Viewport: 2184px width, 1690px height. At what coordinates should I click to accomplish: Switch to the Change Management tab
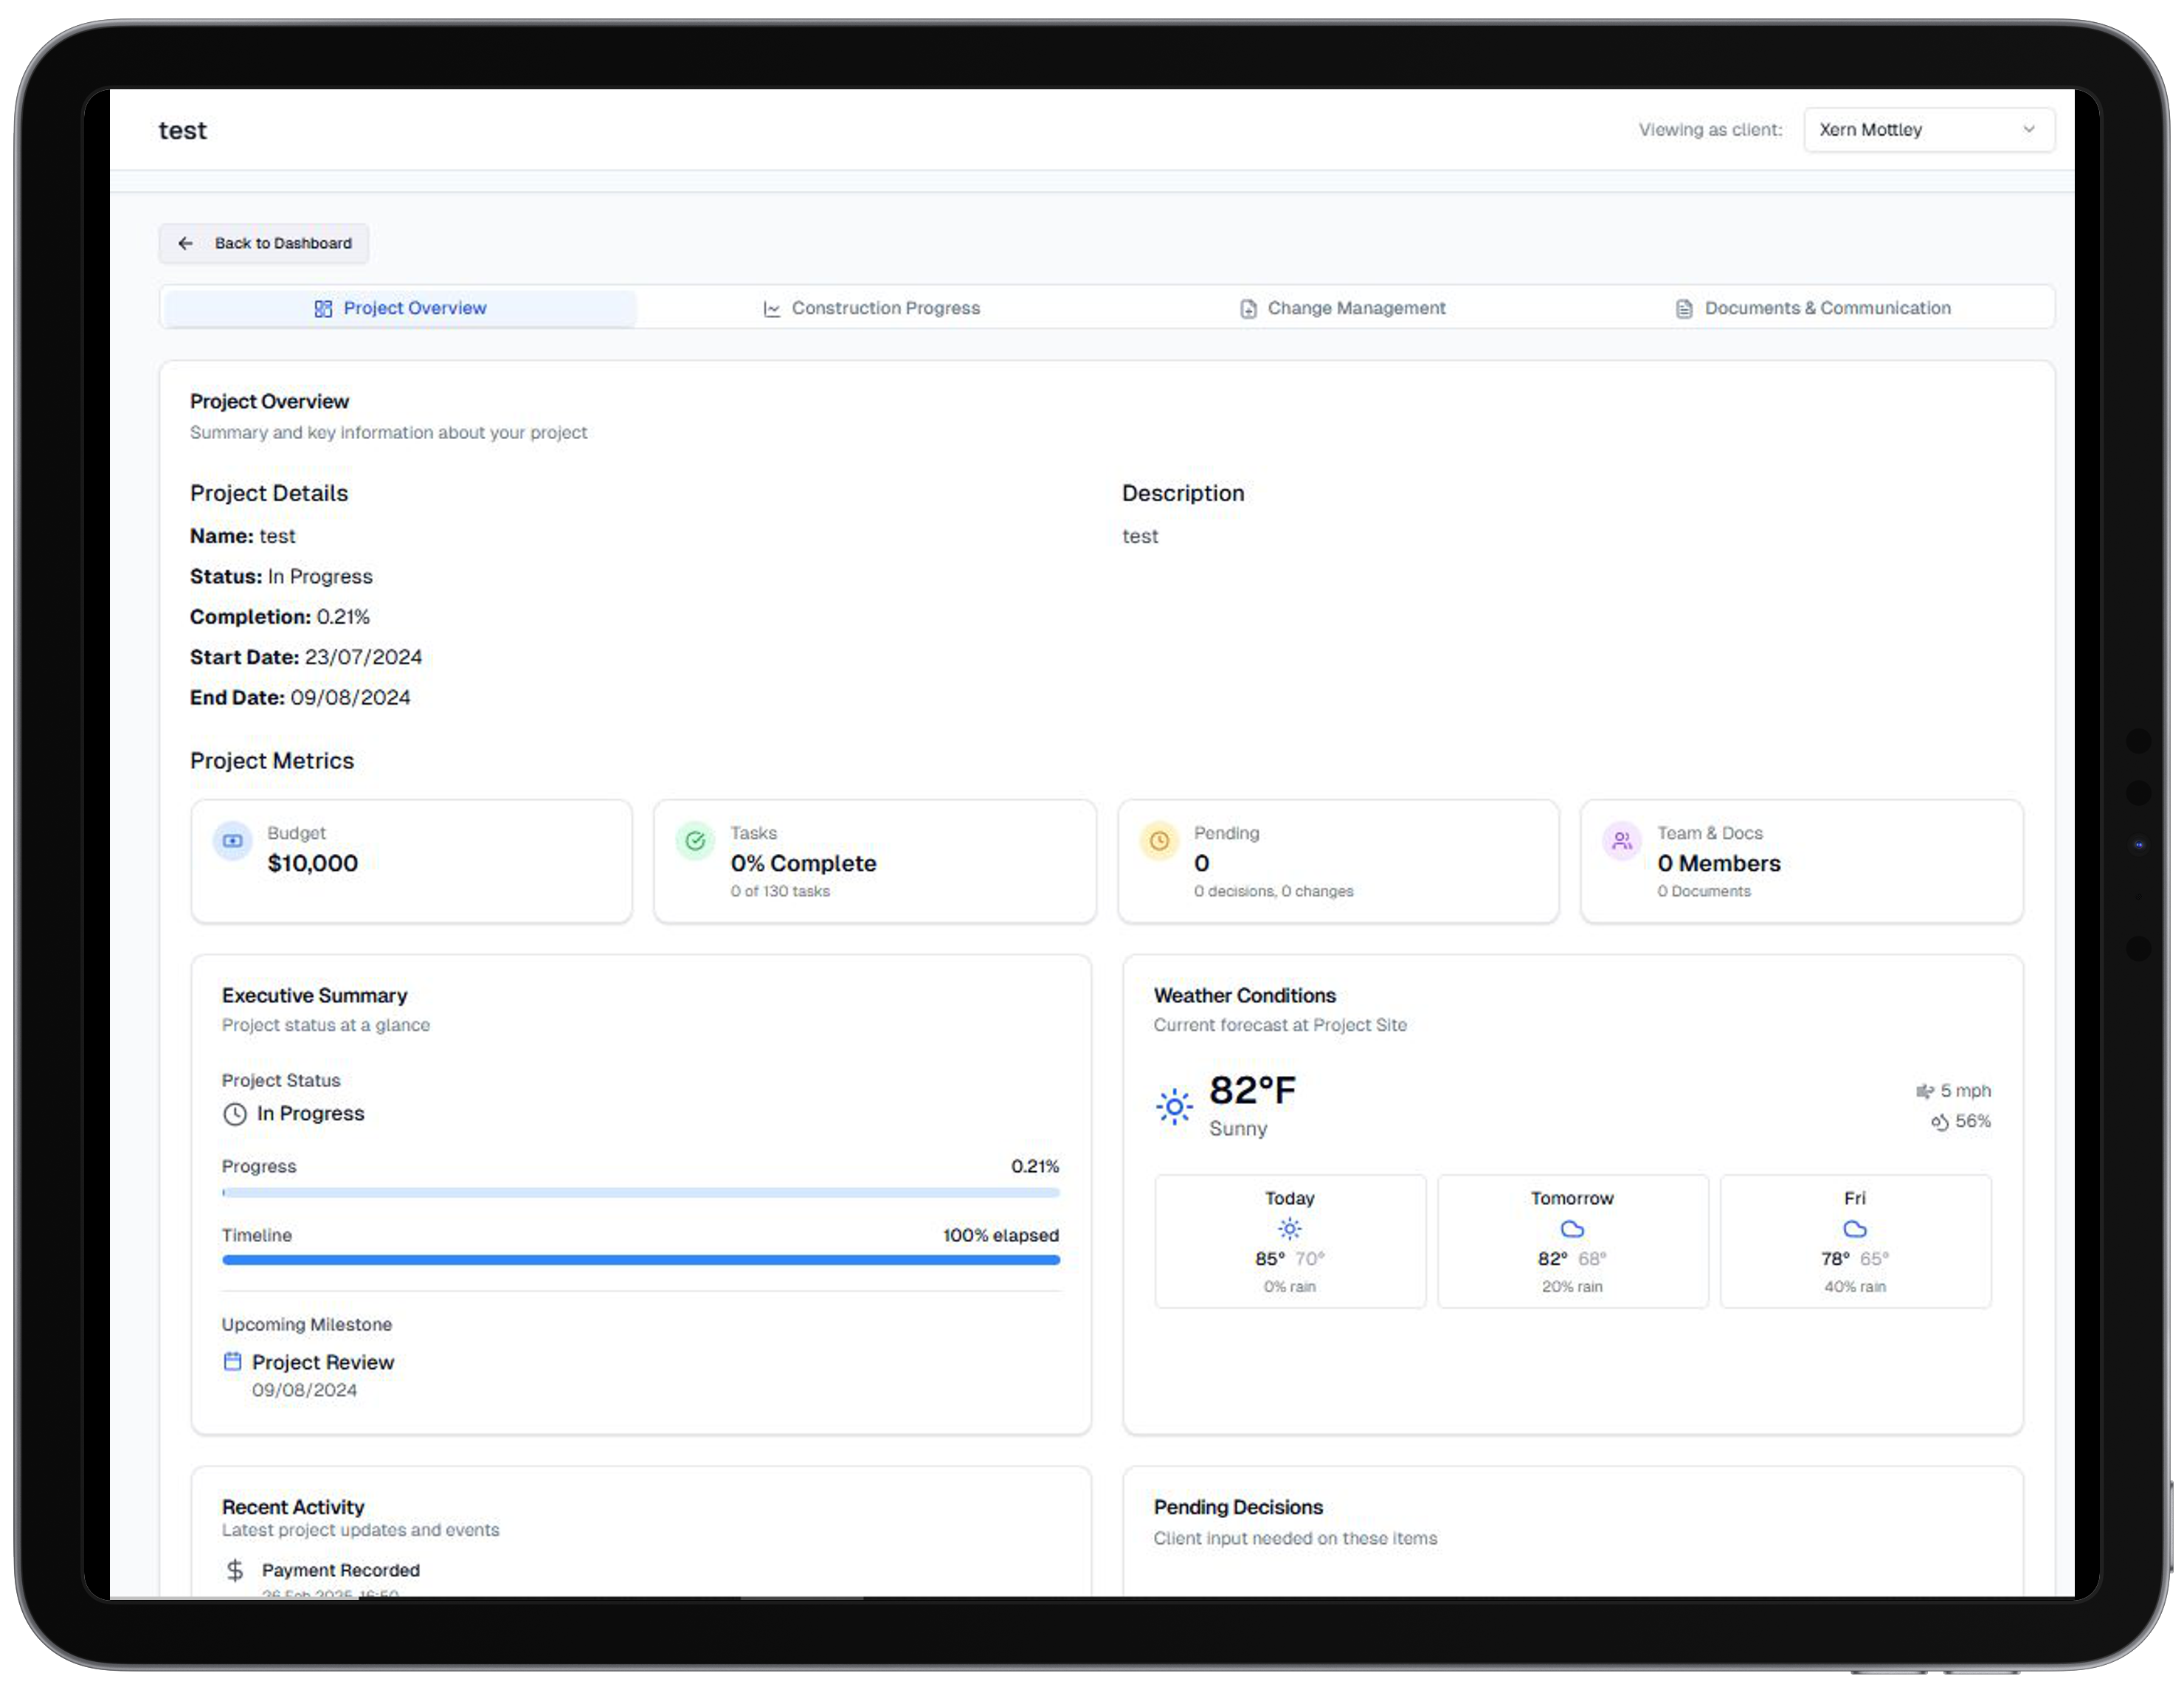(1342, 308)
